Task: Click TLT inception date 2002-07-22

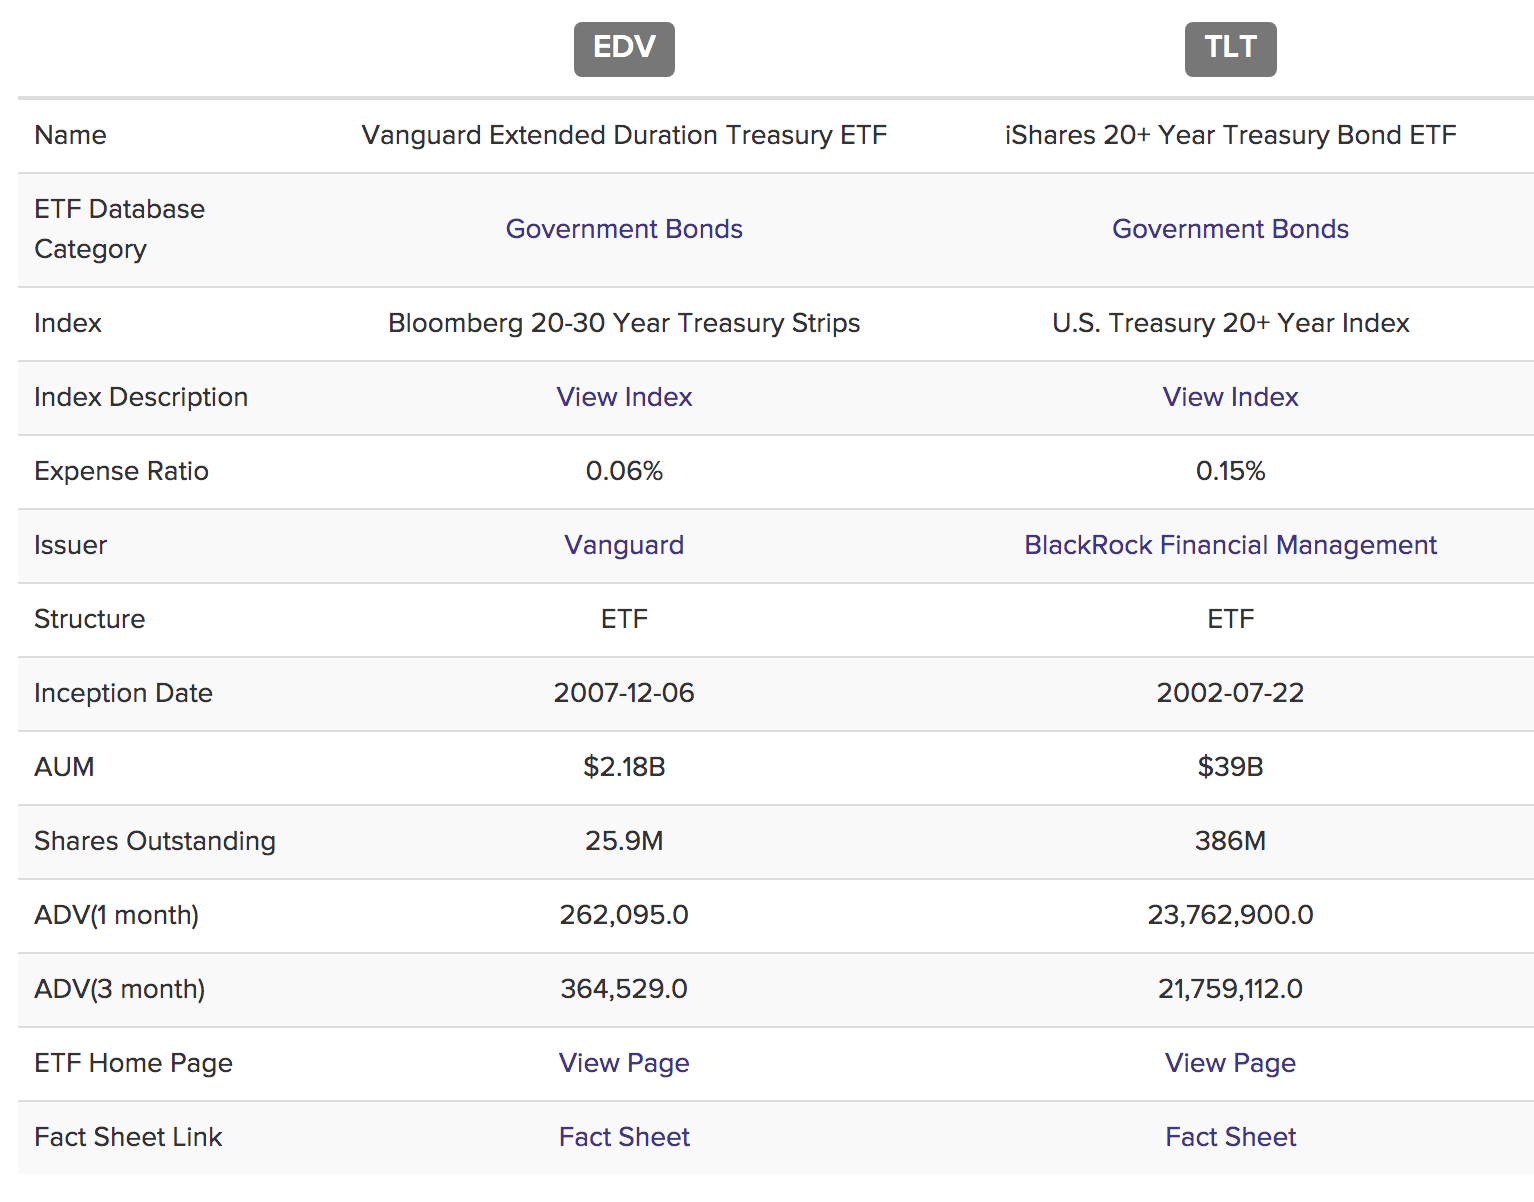Action: click(x=1230, y=693)
